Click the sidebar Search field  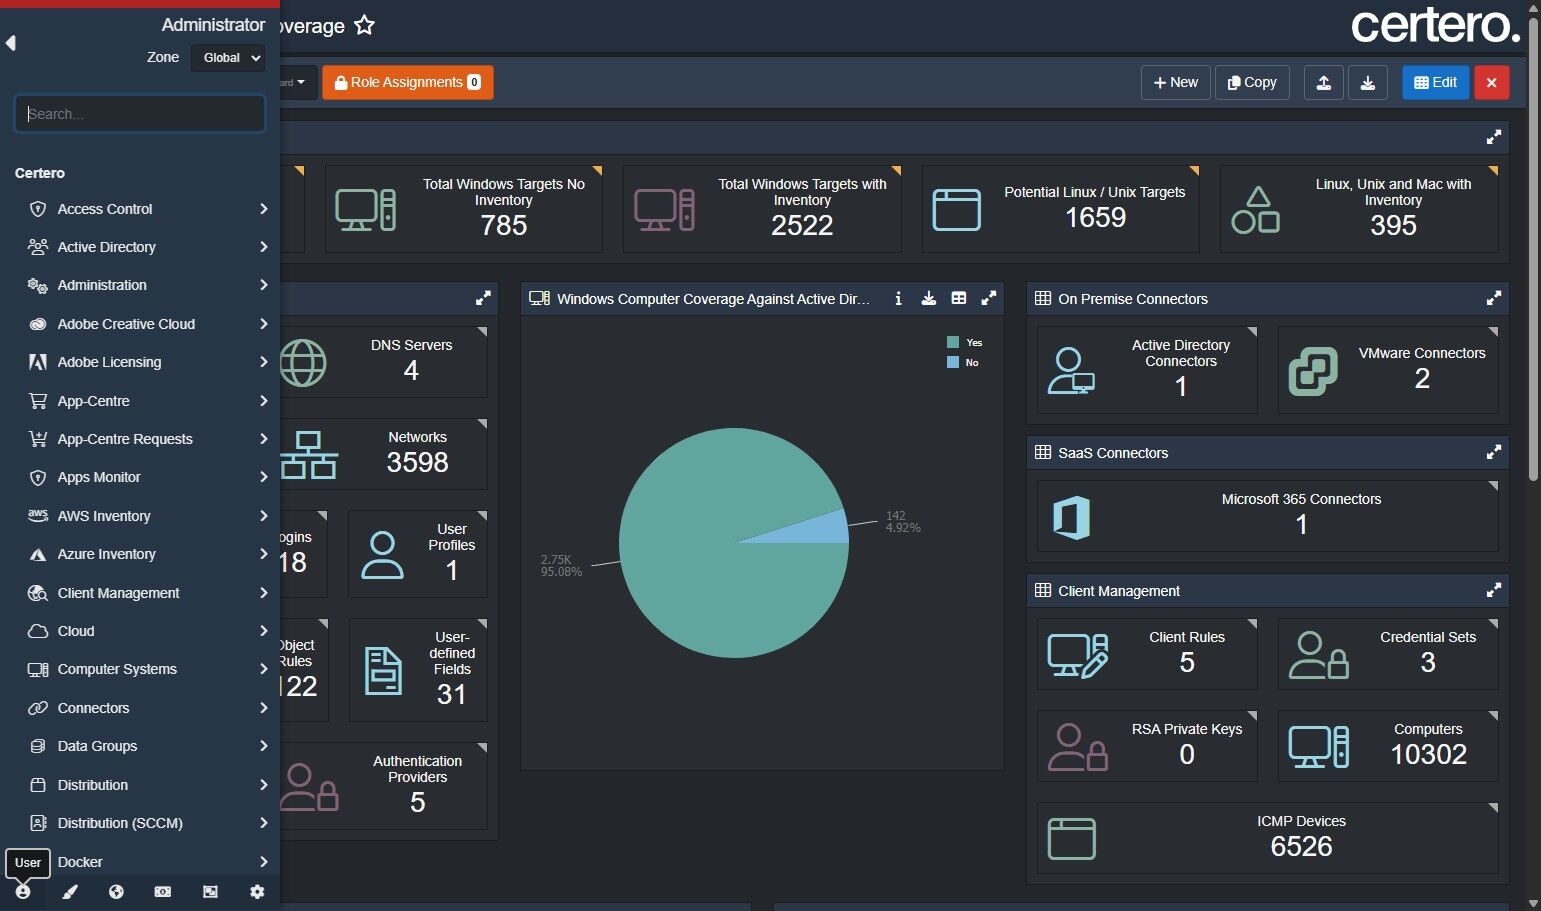(x=140, y=114)
